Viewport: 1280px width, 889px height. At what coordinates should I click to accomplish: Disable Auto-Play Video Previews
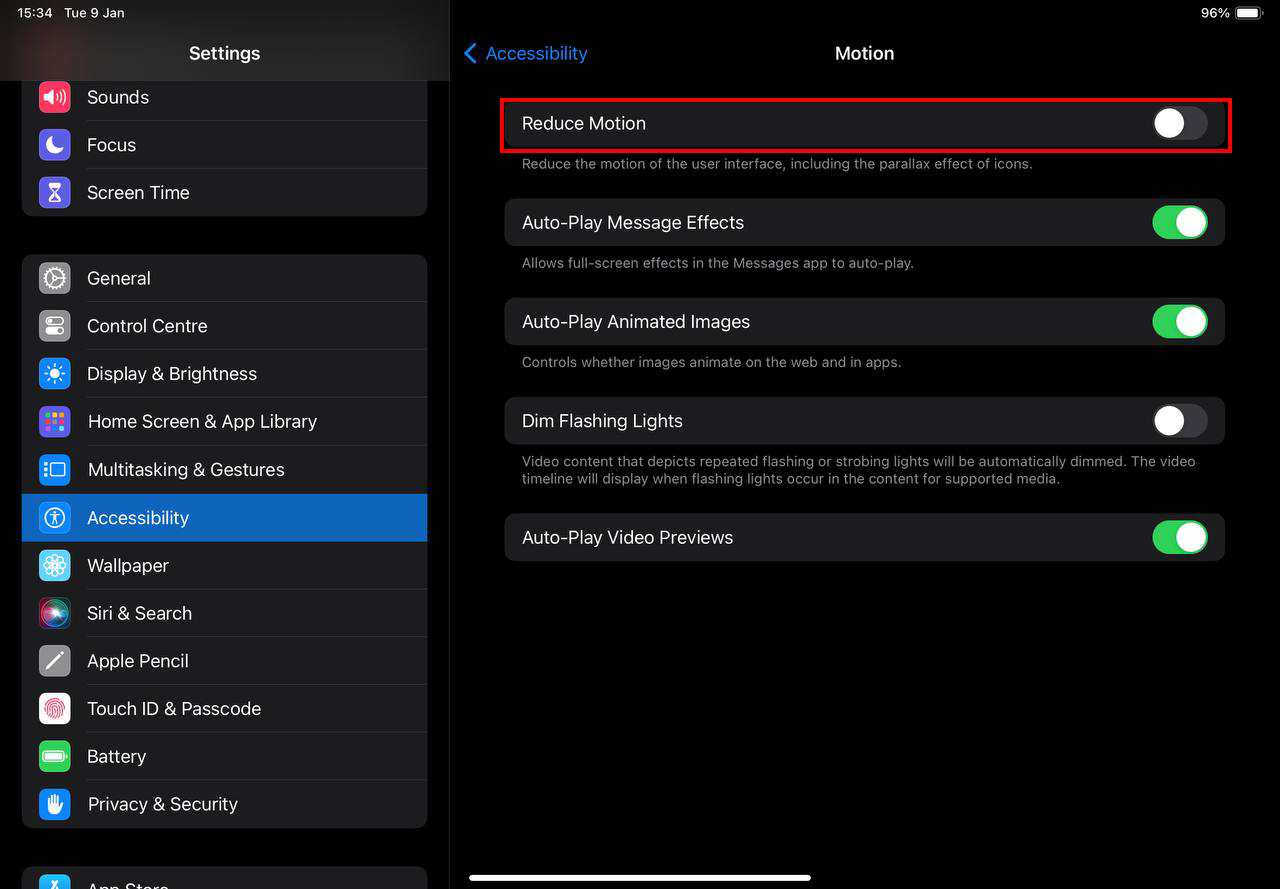coord(1180,537)
